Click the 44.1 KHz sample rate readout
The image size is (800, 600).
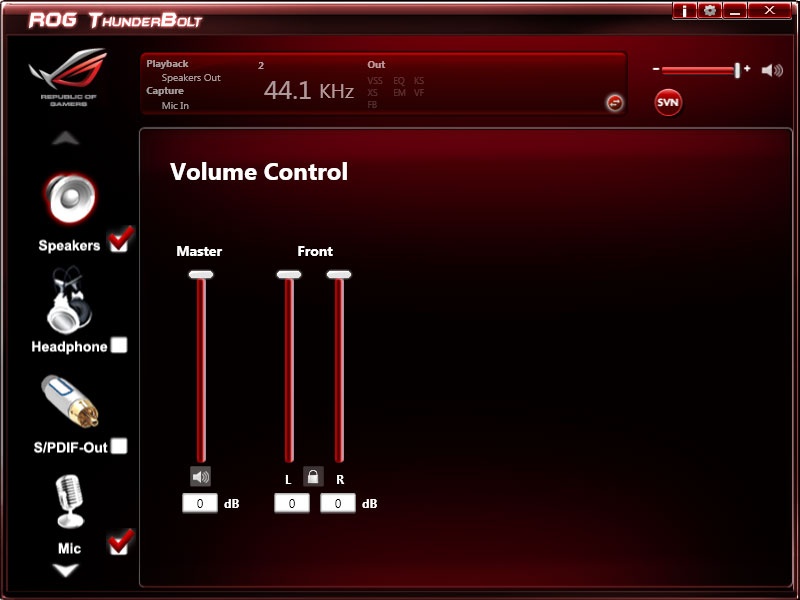[x=309, y=91]
